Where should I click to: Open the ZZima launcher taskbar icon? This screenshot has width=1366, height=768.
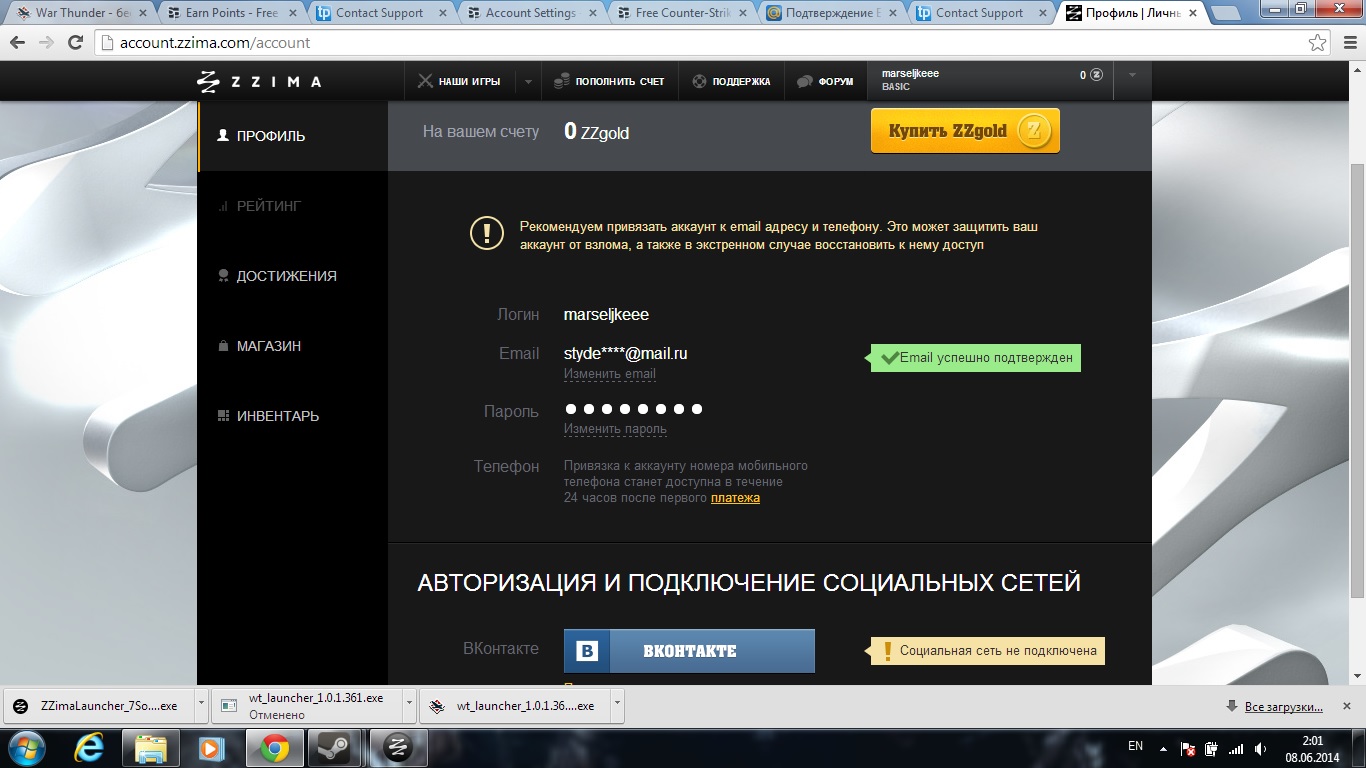397,747
